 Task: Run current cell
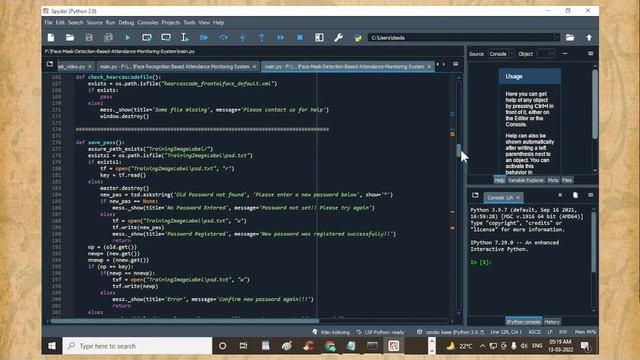[x=147, y=38]
